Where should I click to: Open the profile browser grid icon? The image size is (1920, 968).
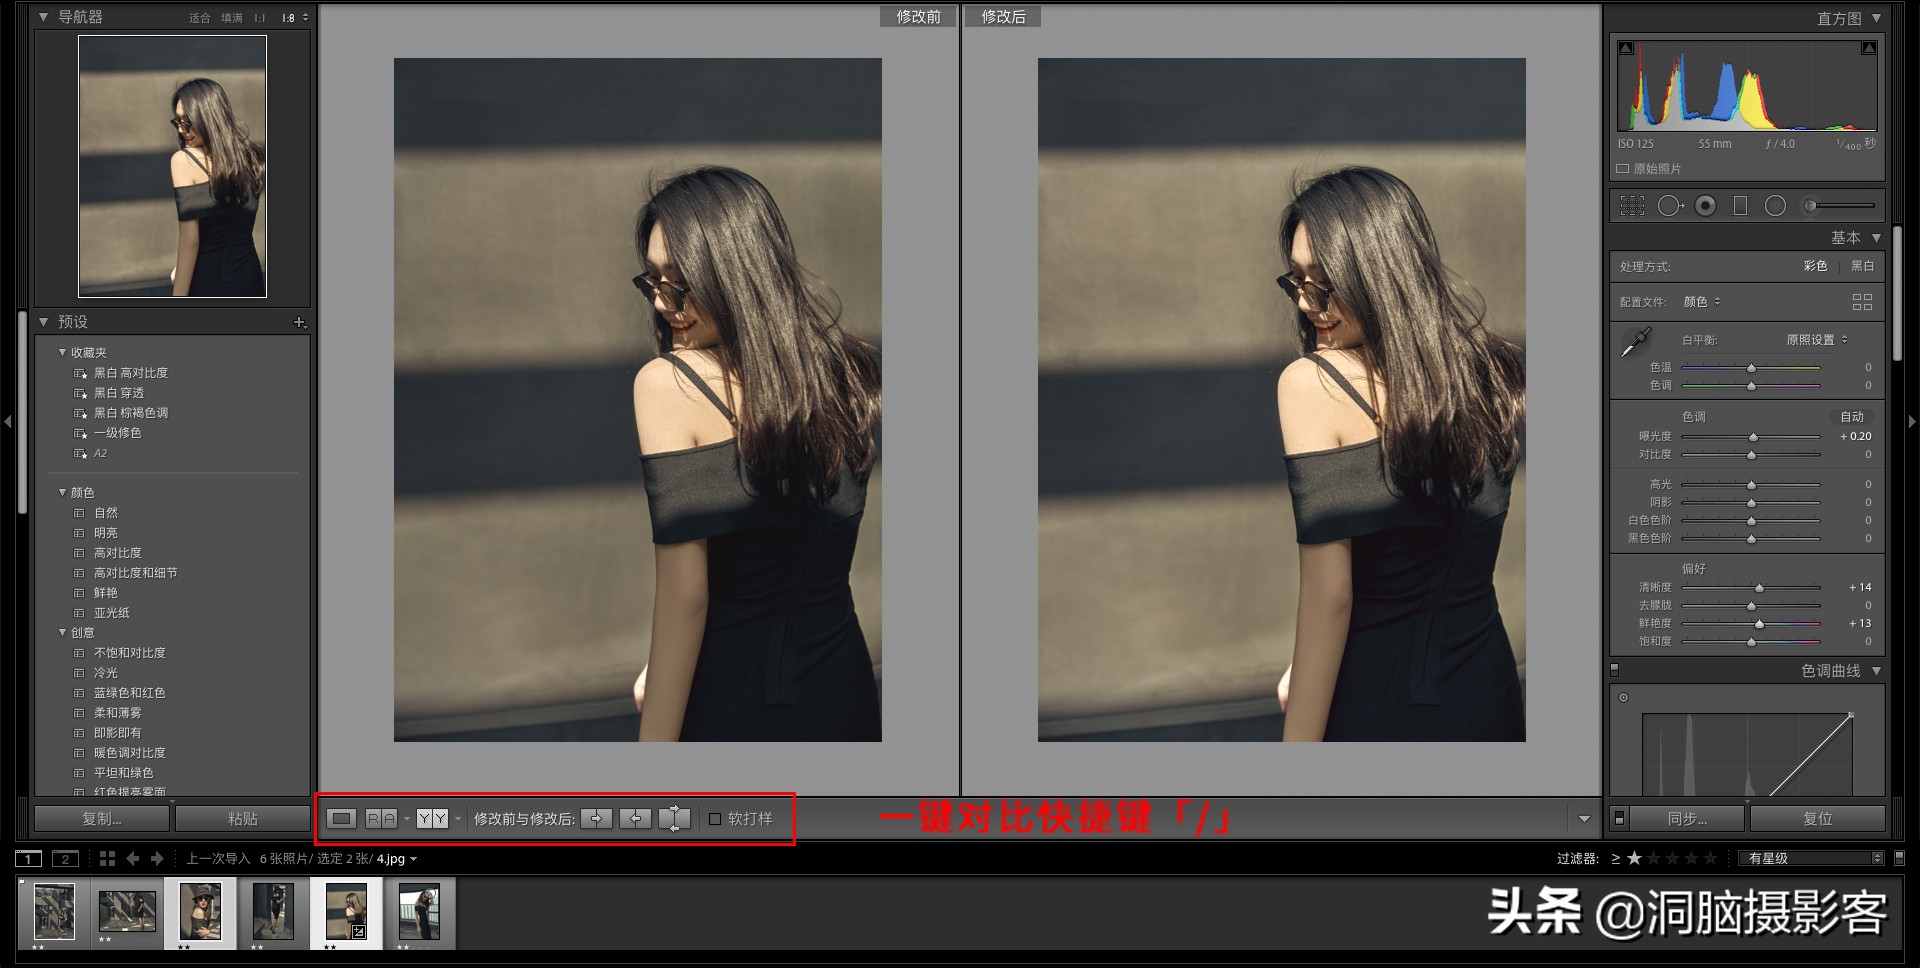tap(1862, 302)
